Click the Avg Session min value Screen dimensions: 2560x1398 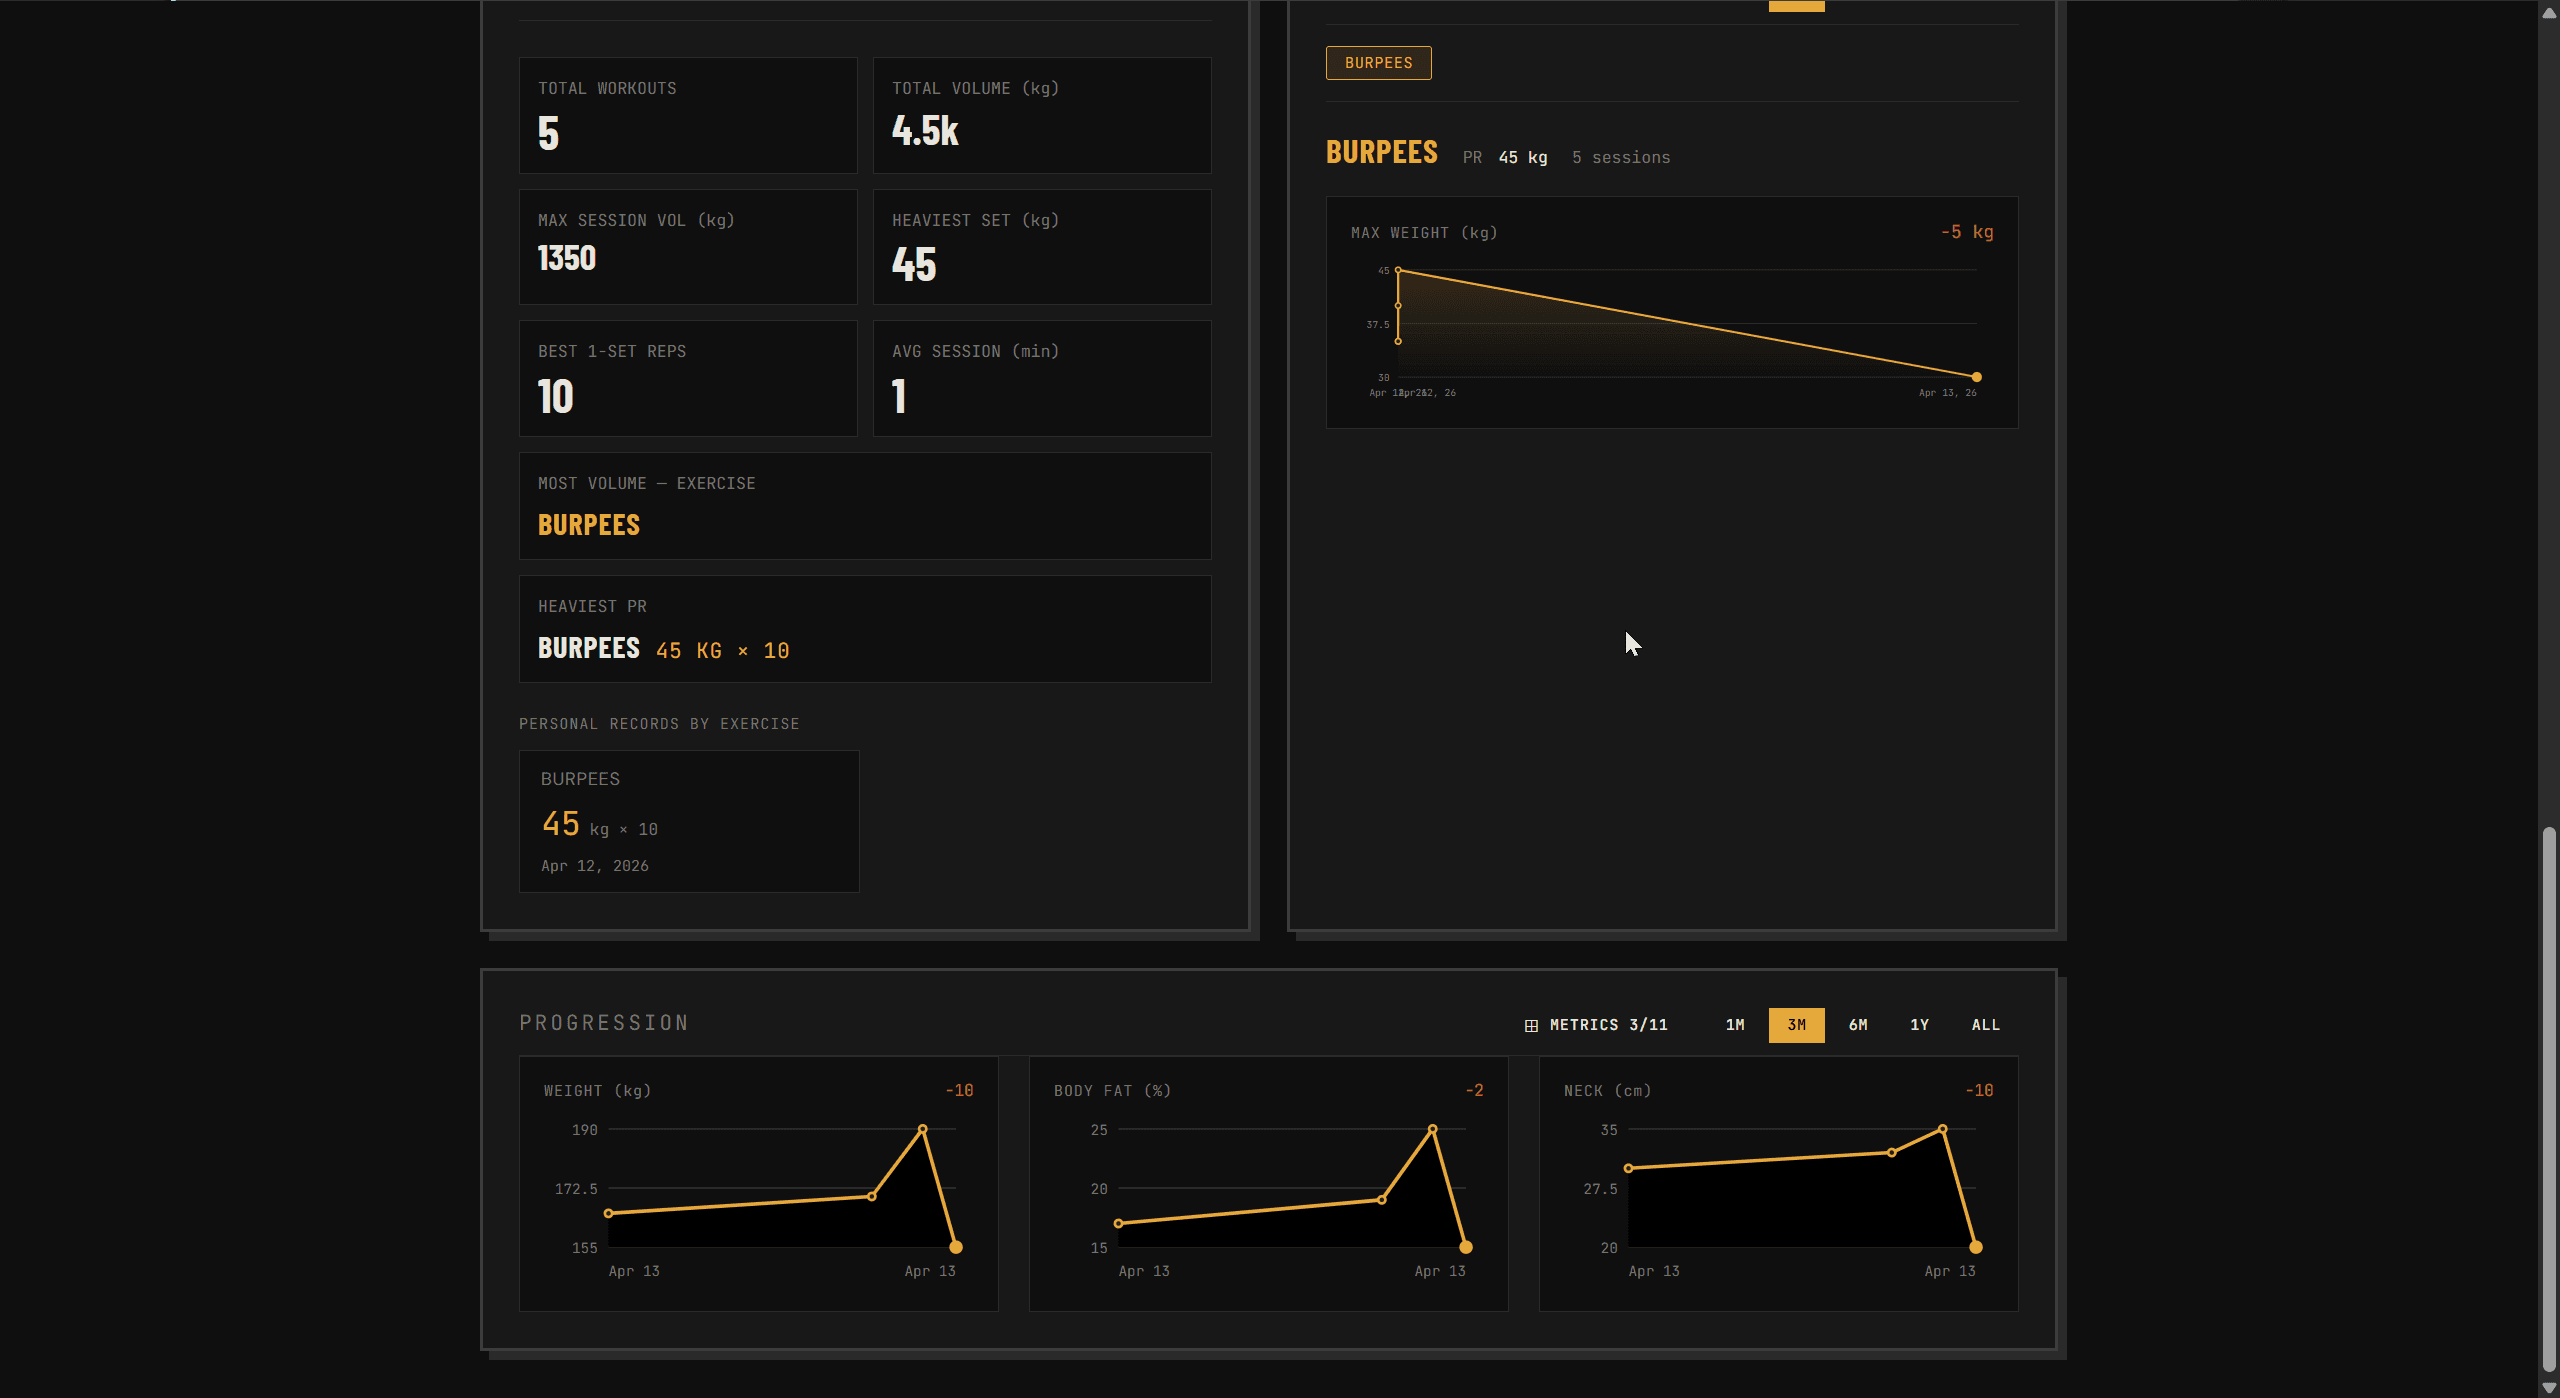pos(899,397)
